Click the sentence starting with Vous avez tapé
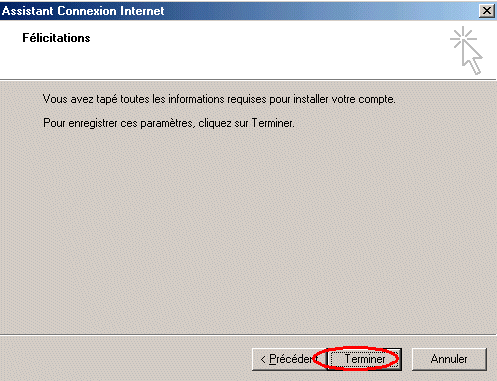The width and height of the screenshot is (497, 381). click(219, 99)
